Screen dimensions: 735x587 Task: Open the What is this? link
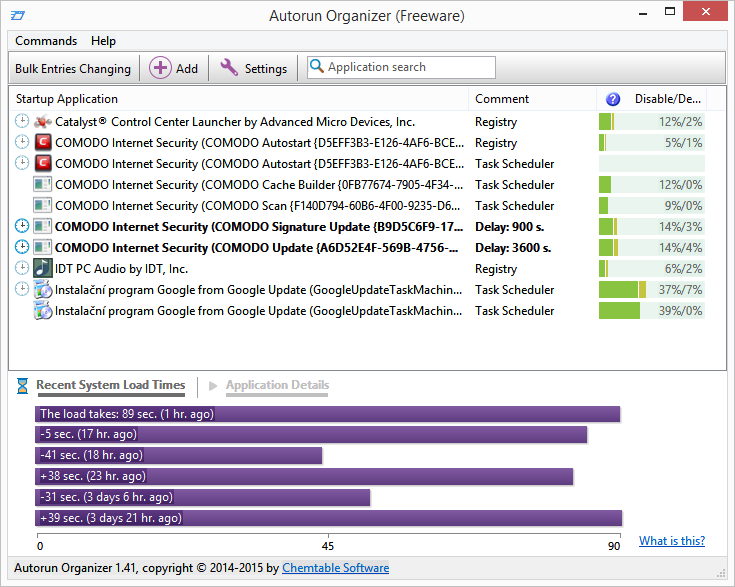click(x=672, y=541)
